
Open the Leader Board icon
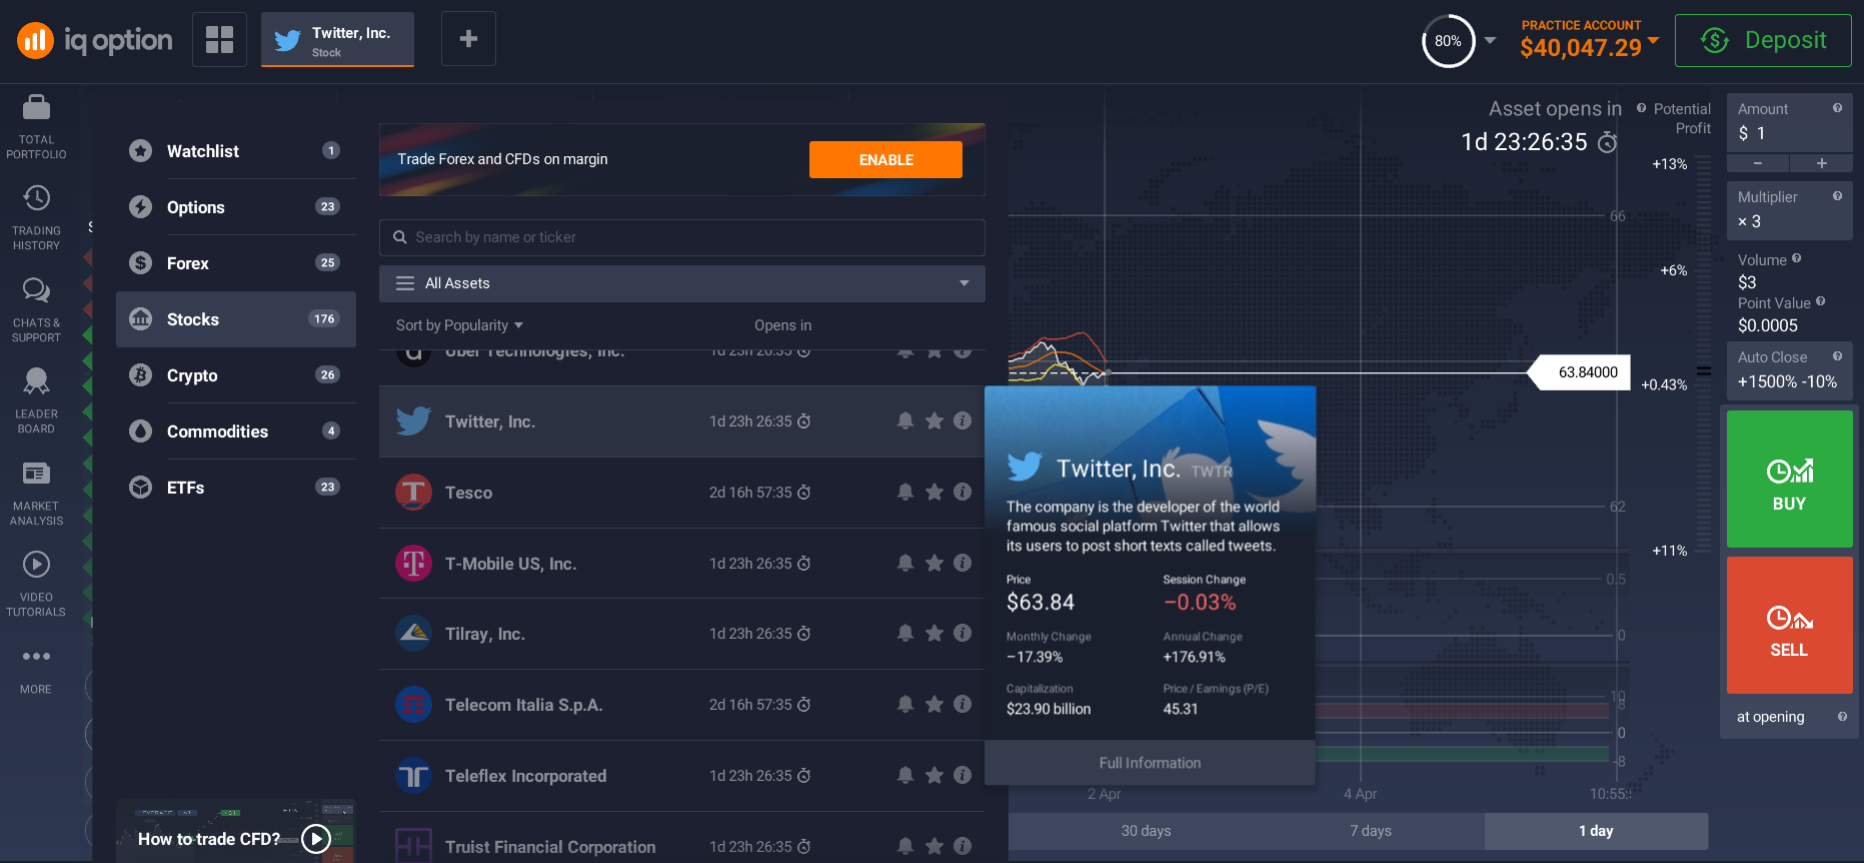point(36,382)
